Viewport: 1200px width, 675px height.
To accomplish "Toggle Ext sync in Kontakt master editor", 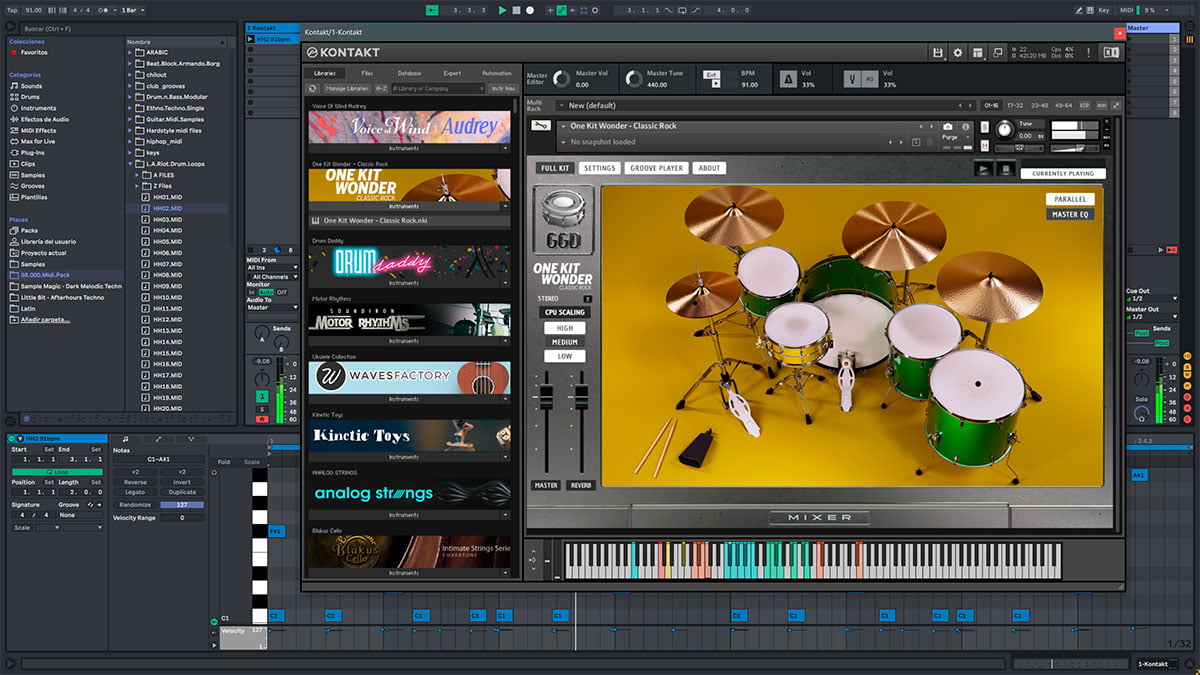I will point(712,75).
